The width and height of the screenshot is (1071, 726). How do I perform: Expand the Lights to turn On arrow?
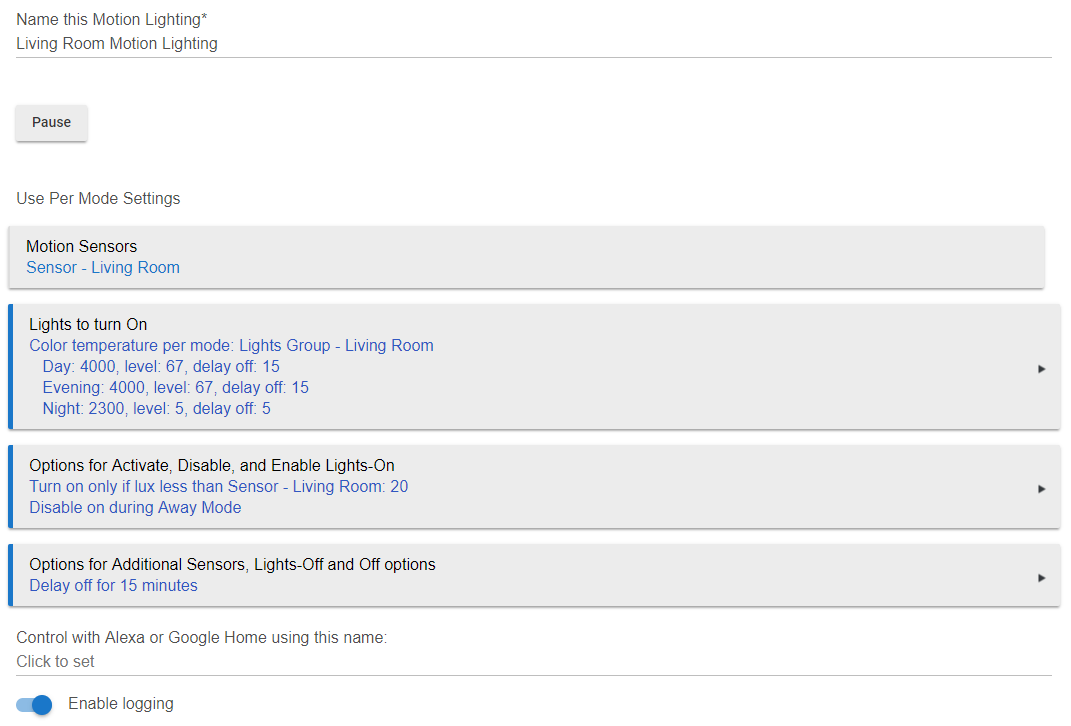click(x=1042, y=369)
